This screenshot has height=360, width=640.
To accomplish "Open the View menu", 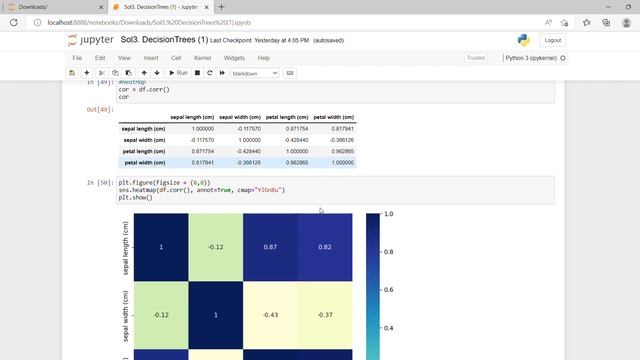I will [x=124, y=58].
